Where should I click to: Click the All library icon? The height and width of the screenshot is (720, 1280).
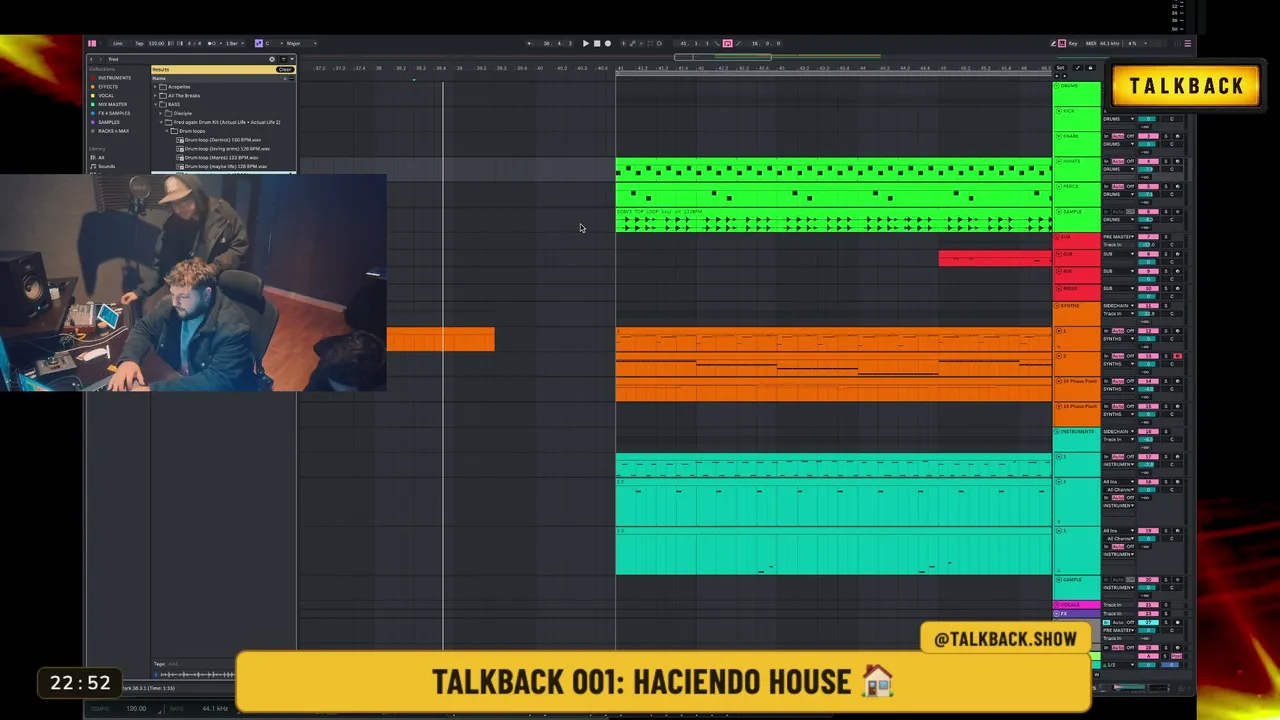[93, 157]
